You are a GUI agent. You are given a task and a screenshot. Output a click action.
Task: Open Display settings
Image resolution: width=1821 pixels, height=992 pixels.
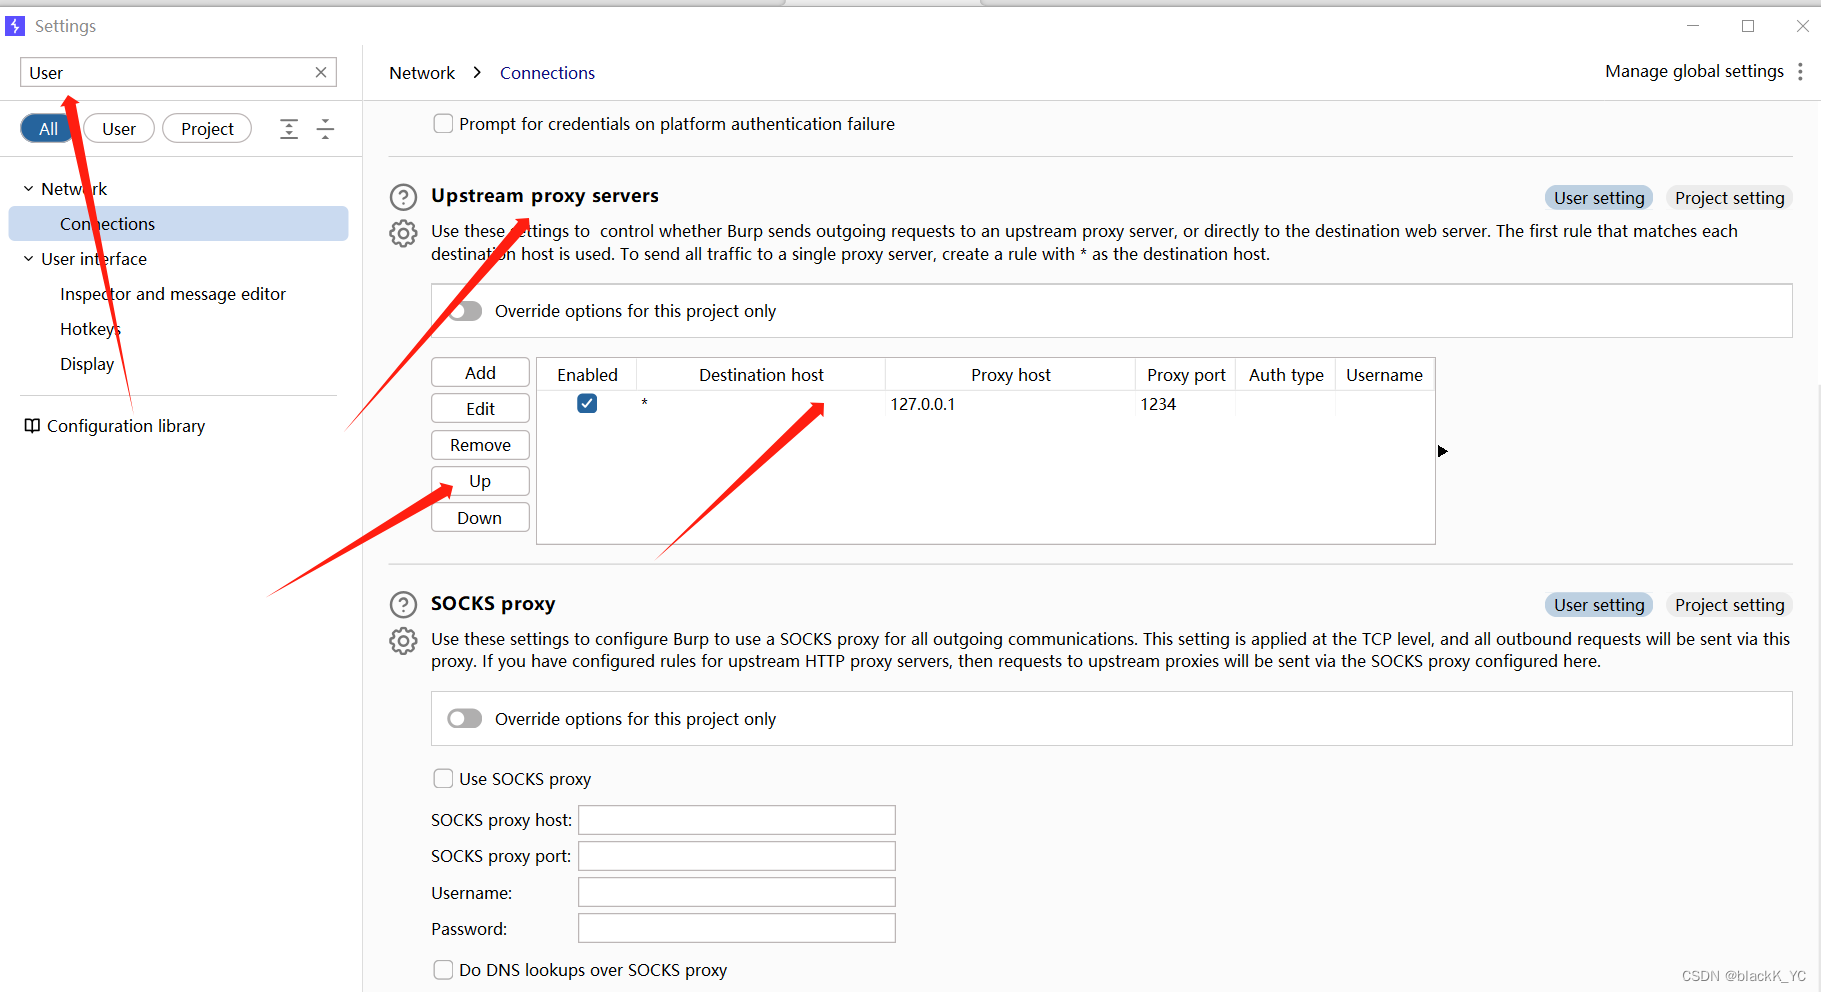coord(87,364)
